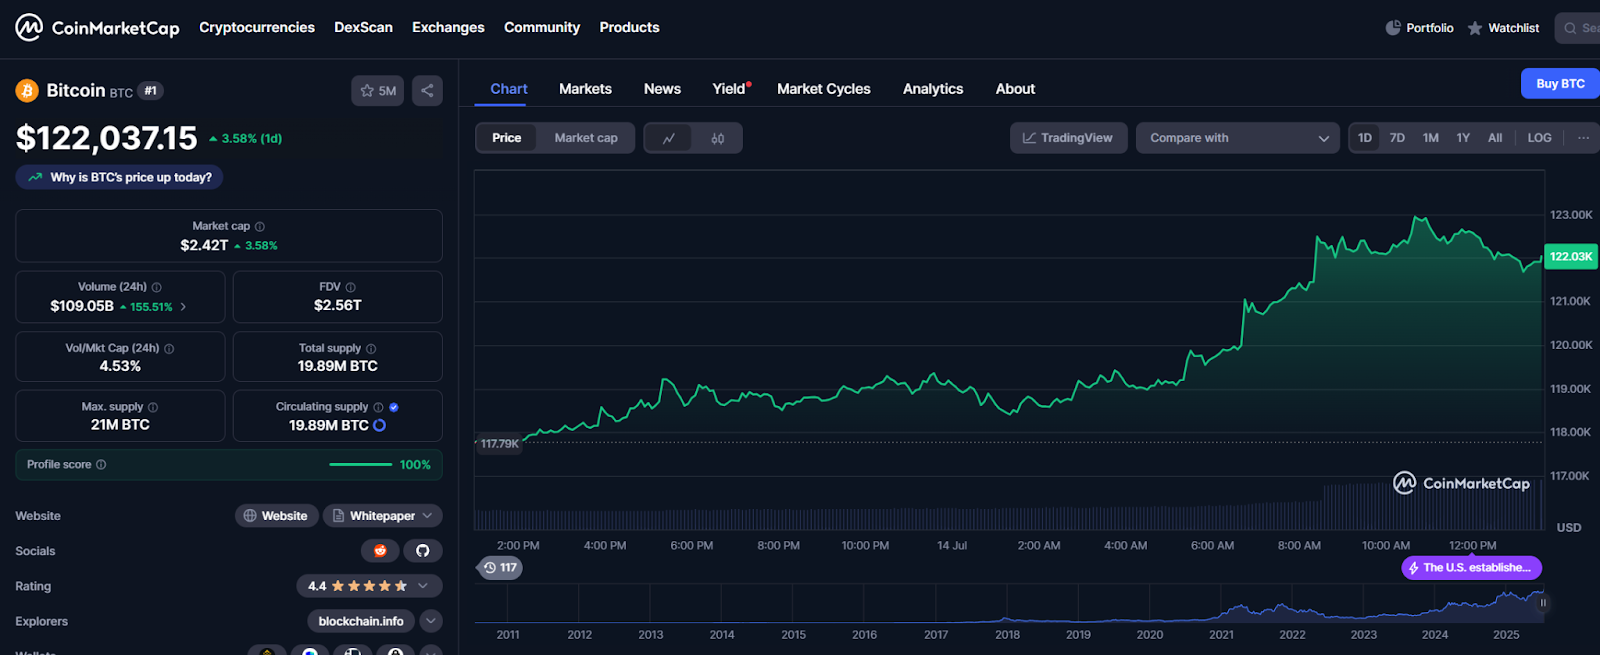Click the CoinMarketCap logo

pyautogui.click(x=97, y=27)
